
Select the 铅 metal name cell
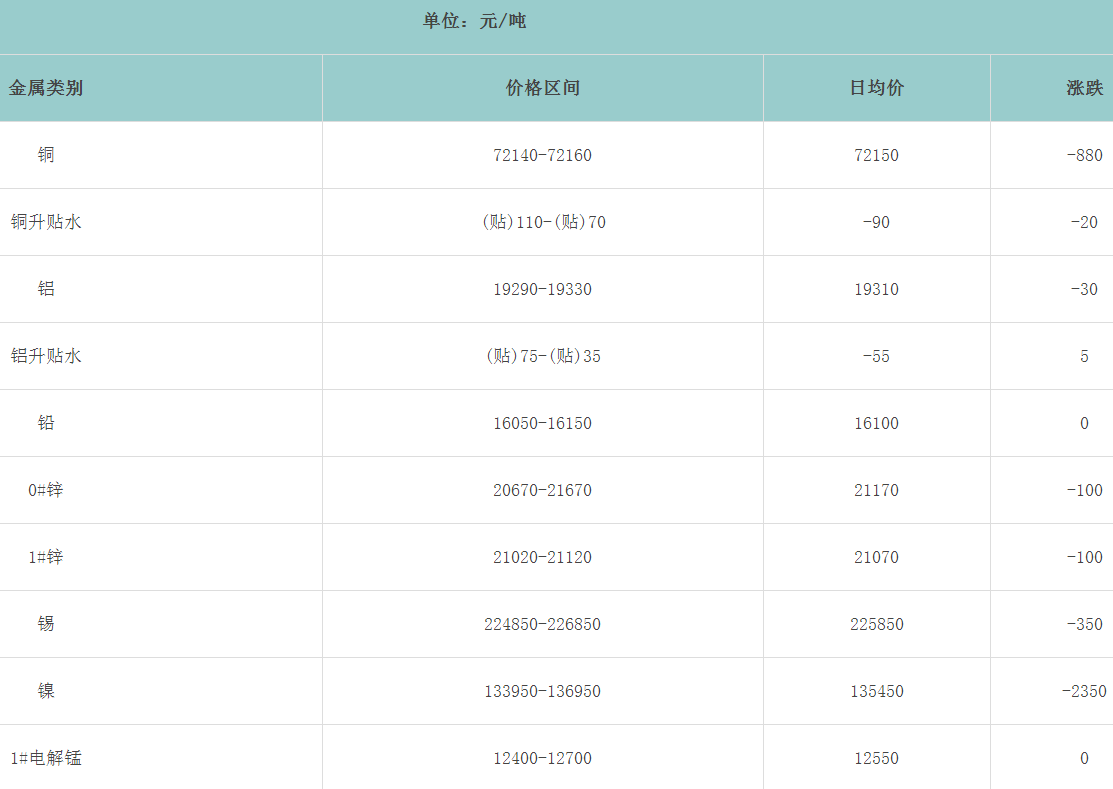pos(46,423)
